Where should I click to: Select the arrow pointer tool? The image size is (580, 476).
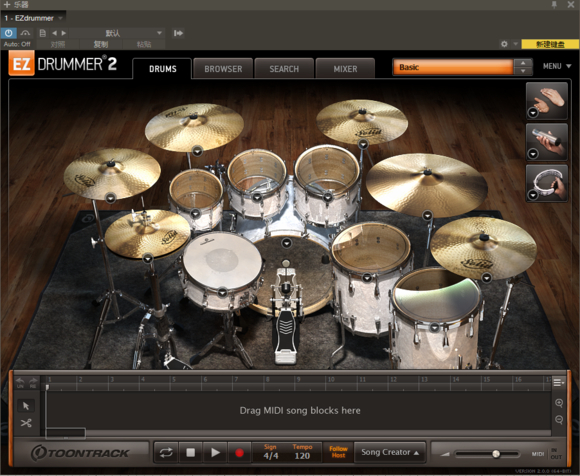(26, 406)
